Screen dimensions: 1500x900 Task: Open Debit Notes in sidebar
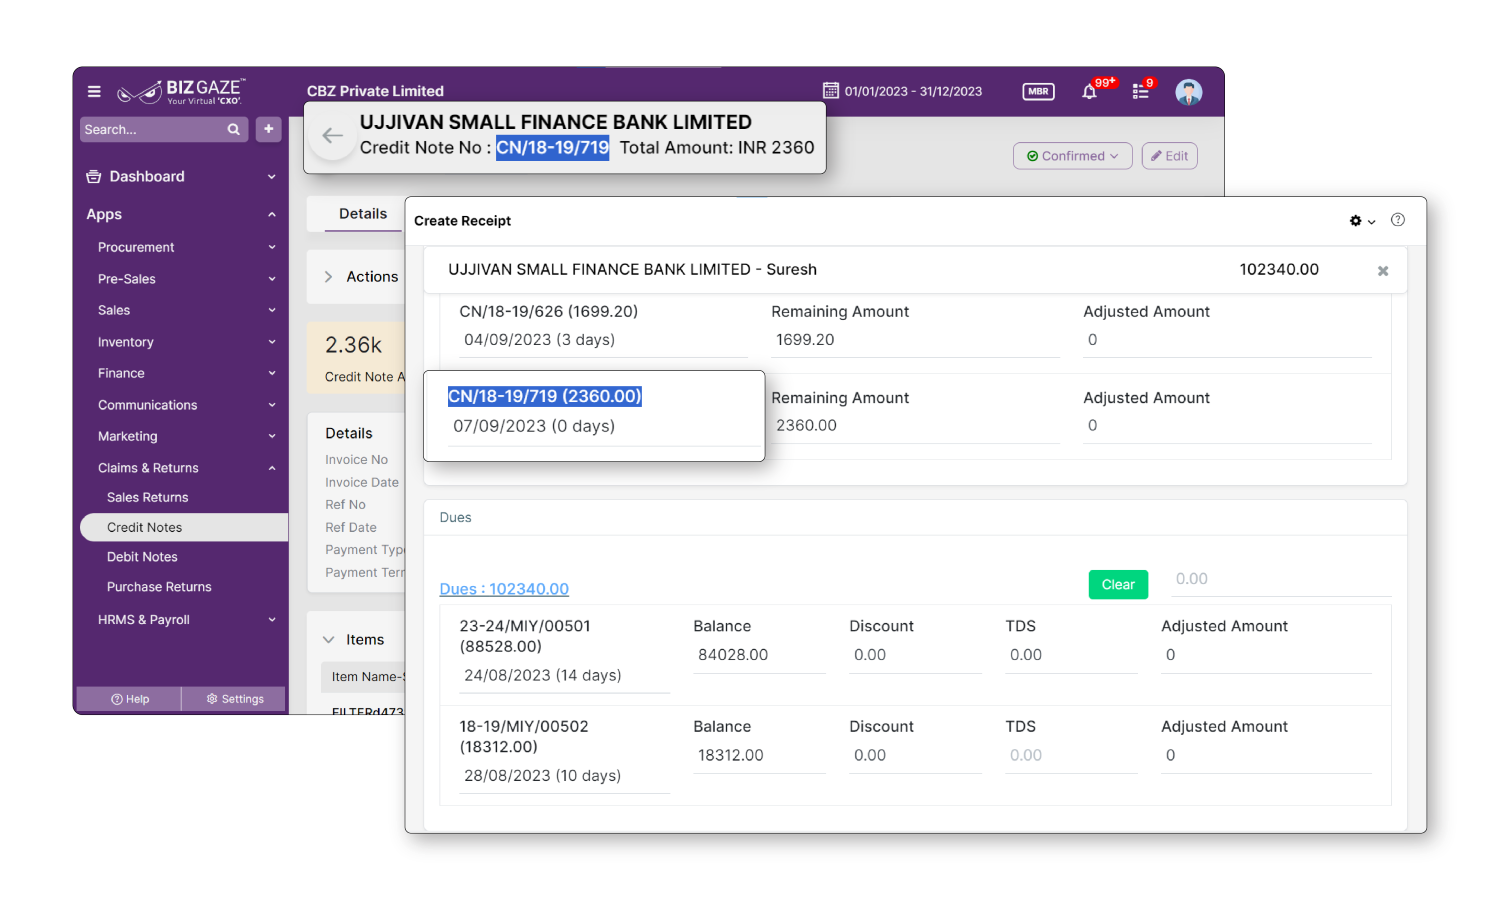click(142, 557)
